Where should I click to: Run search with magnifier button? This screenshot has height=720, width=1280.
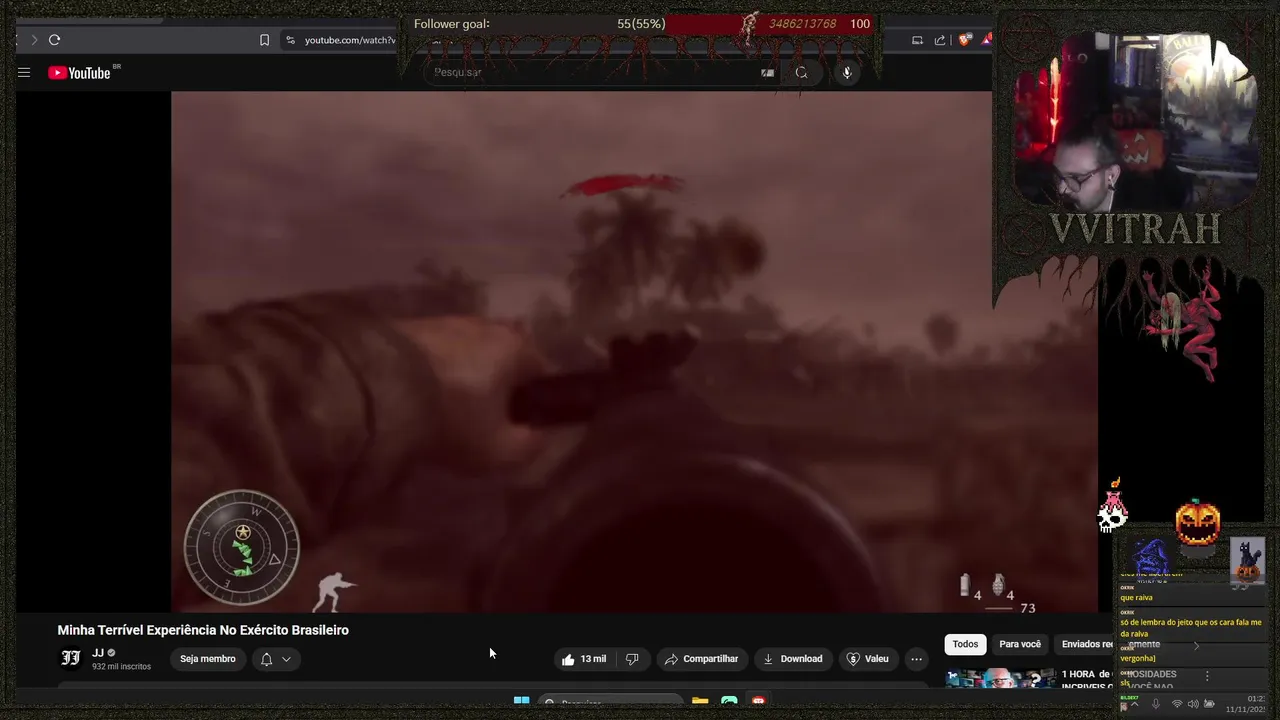(x=801, y=72)
